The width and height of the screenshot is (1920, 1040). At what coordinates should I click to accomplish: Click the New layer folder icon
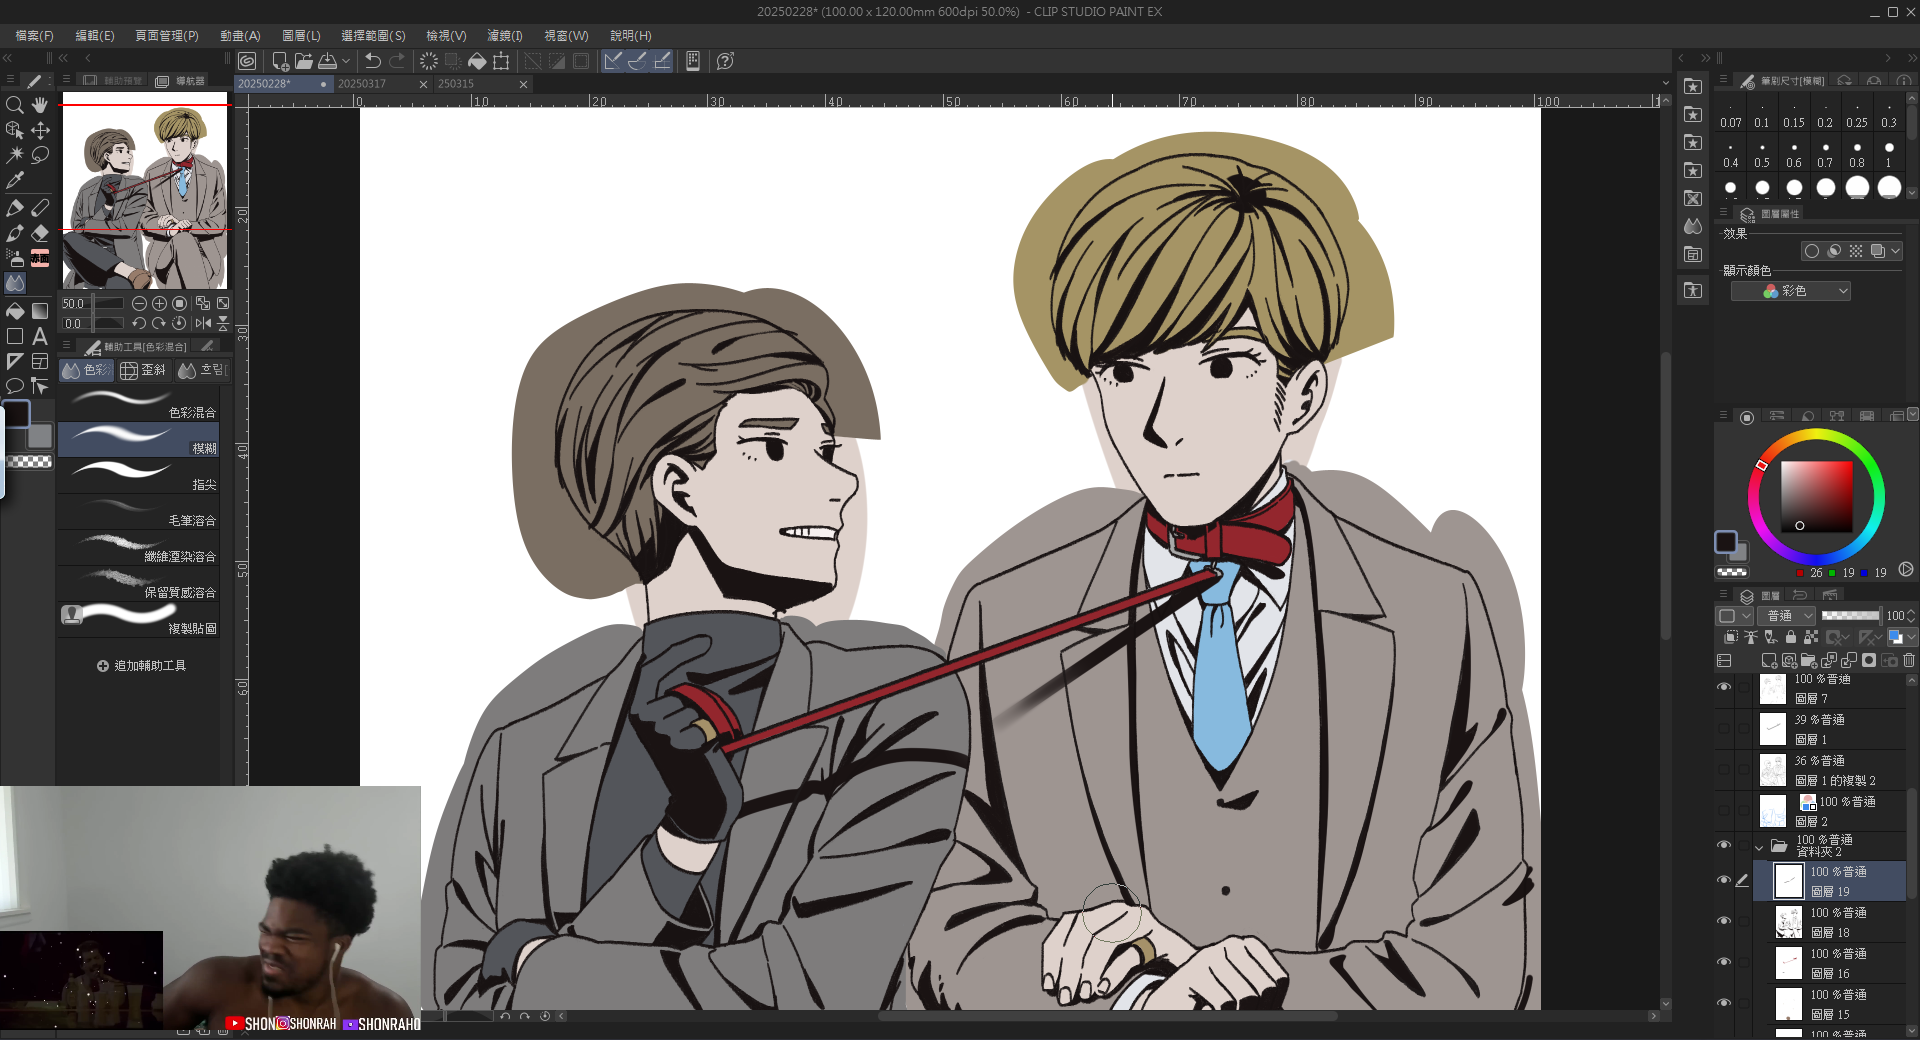click(1809, 661)
